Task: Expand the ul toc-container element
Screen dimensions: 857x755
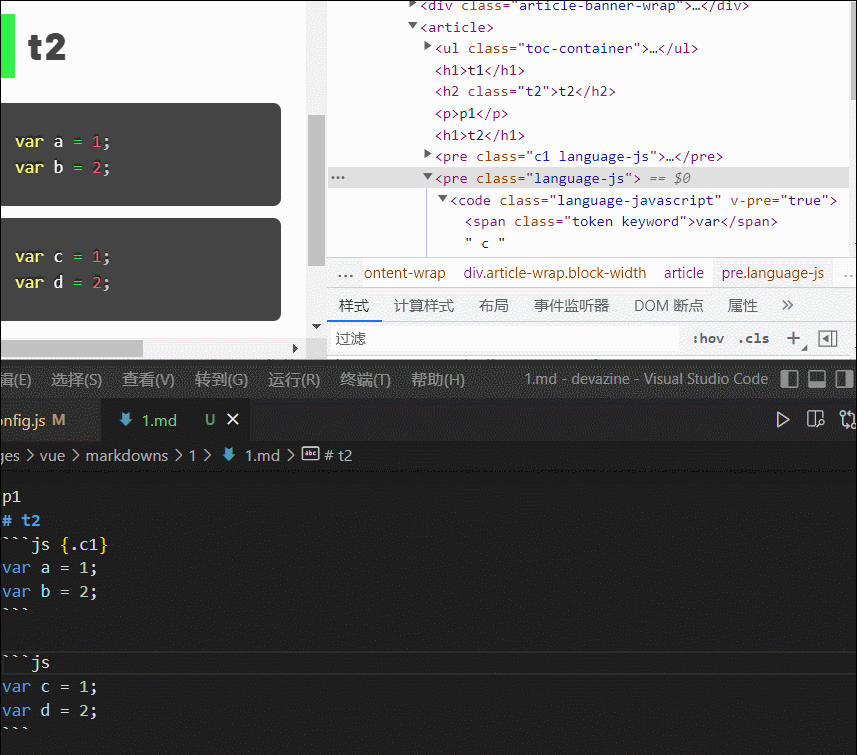Action: coord(428,46)
